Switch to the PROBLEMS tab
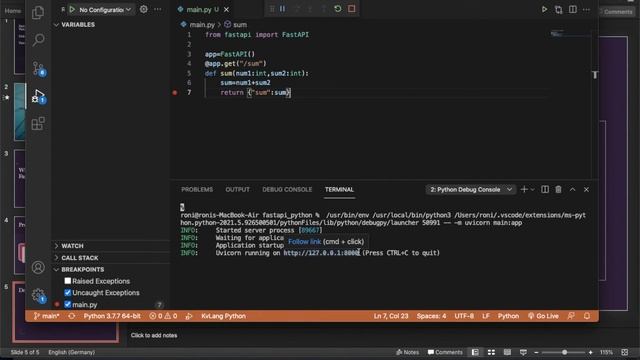This screenshot has width=640, height=360. tap(197, 189)
